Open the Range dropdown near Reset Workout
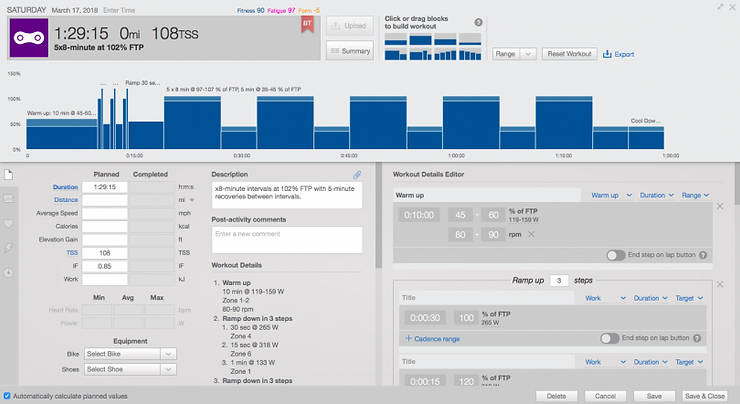This screenshot has width=740, height=404. [x=514, y=54]
